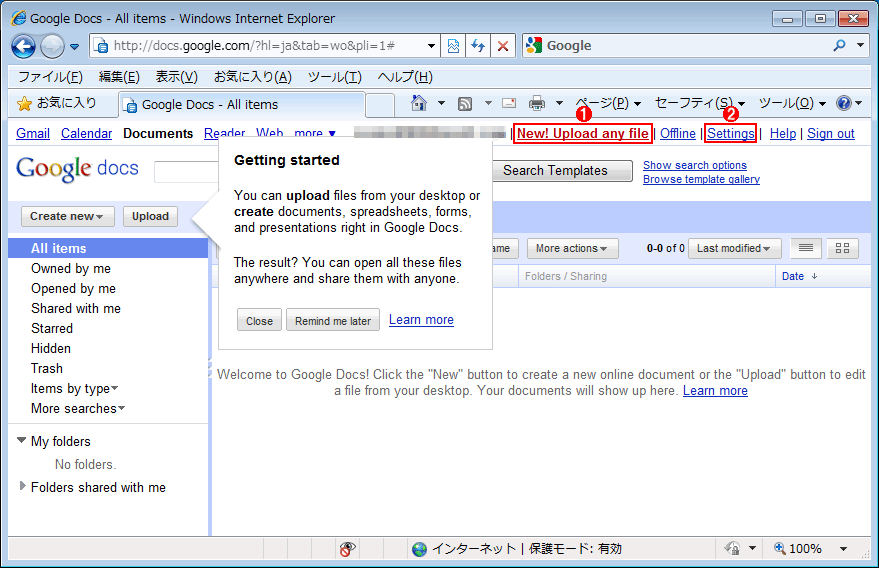
Task: Open the Trash view
Action: tap(47, 368)
